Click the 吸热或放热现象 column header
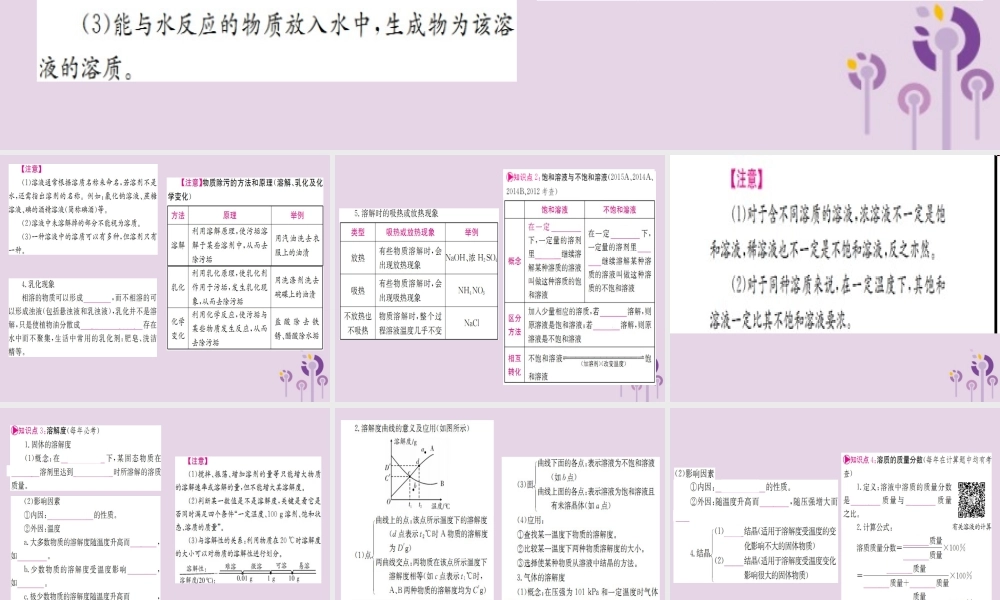The image size is (1000, 600). pyautogui.click(x=410, y=233)
